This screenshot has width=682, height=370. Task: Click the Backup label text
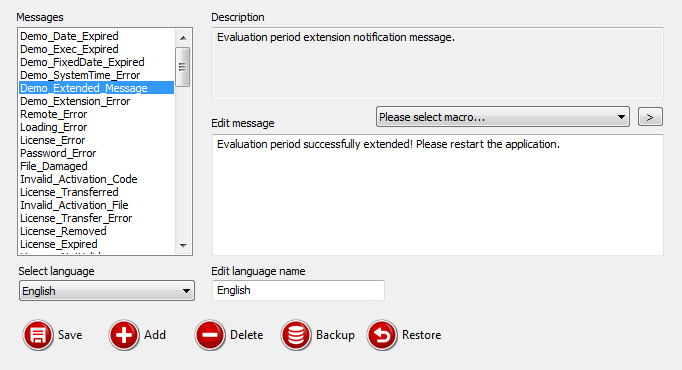335,335
